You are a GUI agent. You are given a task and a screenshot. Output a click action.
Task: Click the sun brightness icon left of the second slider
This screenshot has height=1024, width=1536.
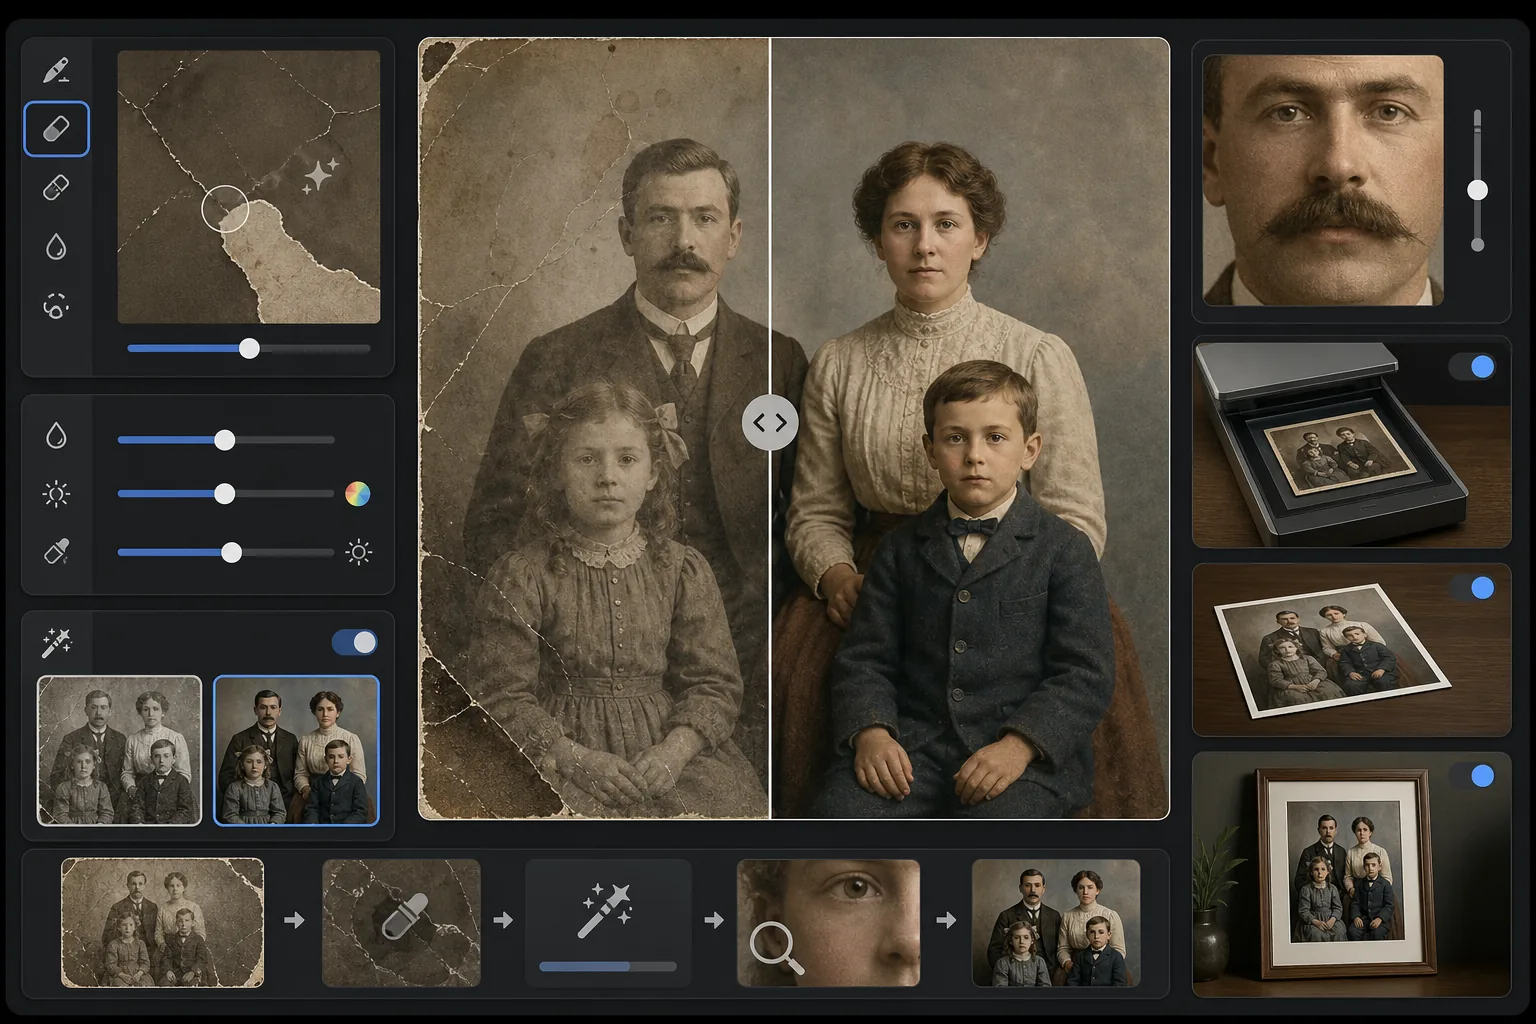pyautogui.click(x=56, y=494)
